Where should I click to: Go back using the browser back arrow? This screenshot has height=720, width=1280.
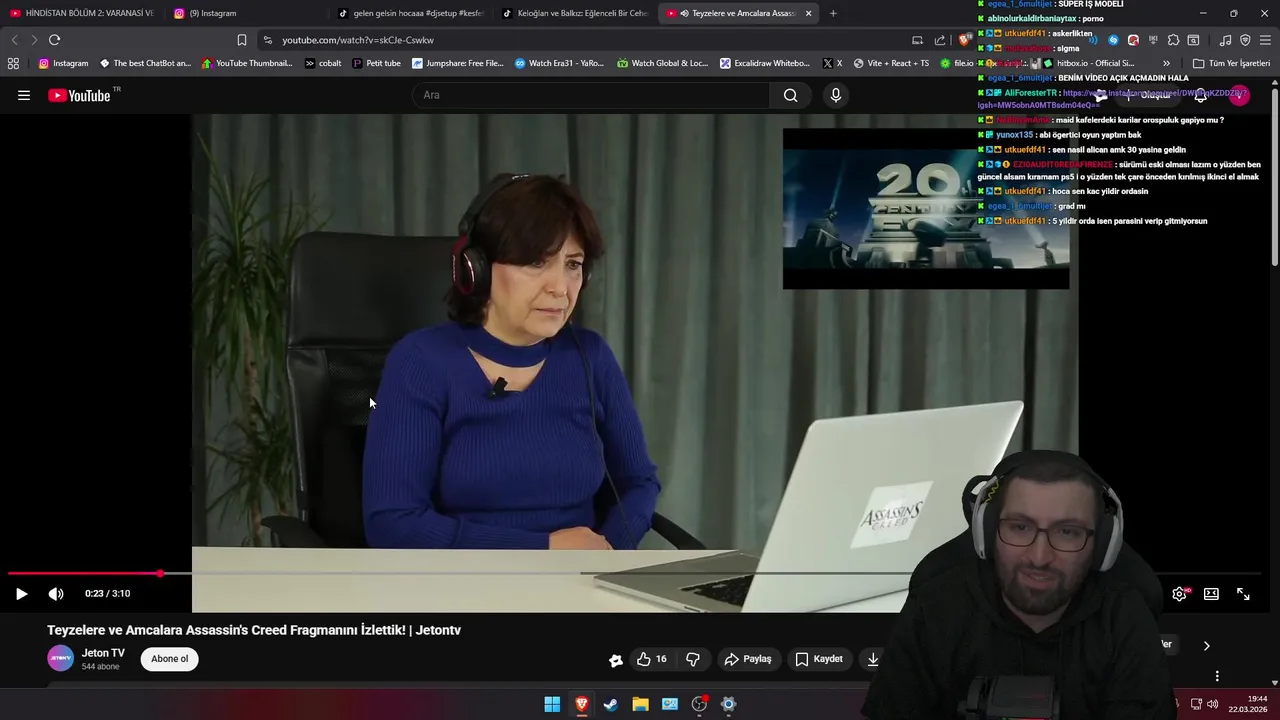(x=14, y=40)
